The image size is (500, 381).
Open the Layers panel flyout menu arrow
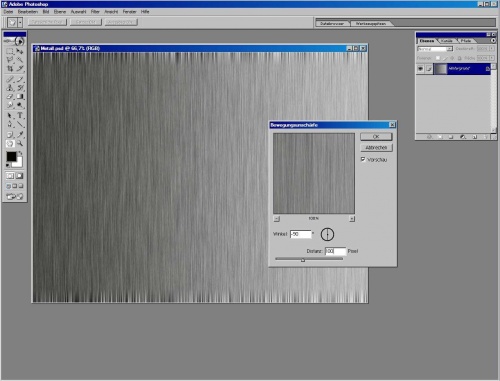pos(493,40)
